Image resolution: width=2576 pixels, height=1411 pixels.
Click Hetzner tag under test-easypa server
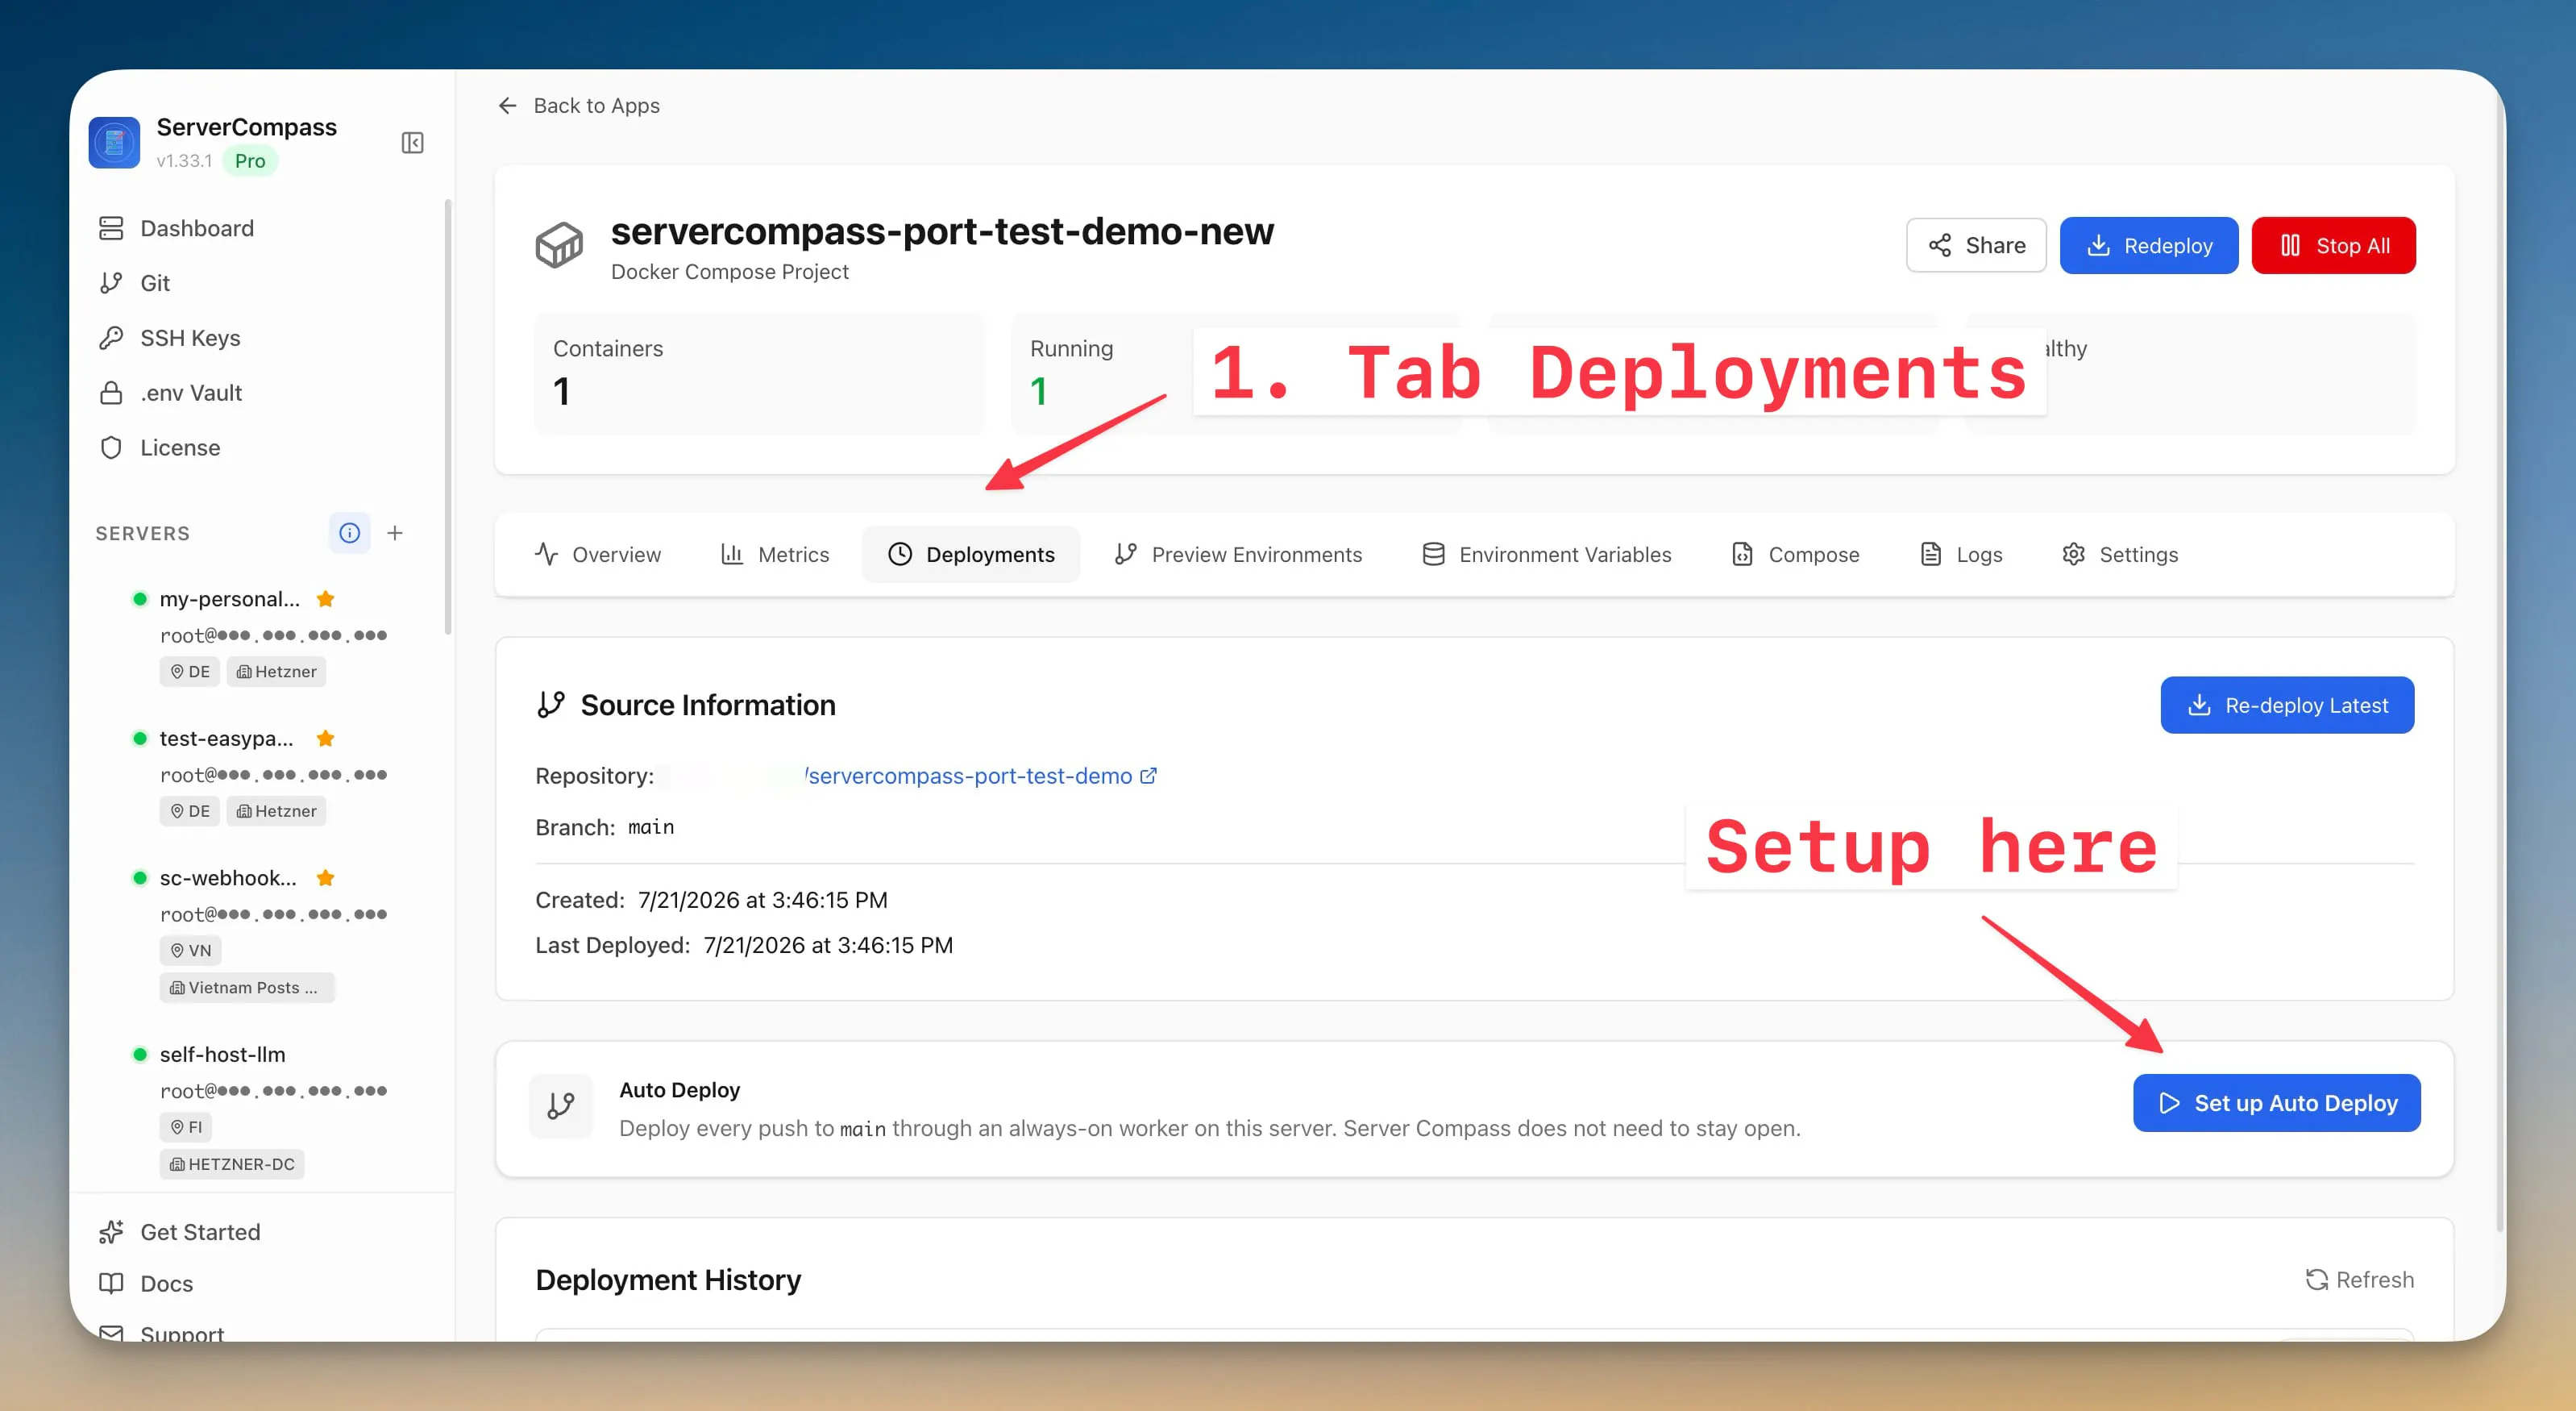(277, 811)
